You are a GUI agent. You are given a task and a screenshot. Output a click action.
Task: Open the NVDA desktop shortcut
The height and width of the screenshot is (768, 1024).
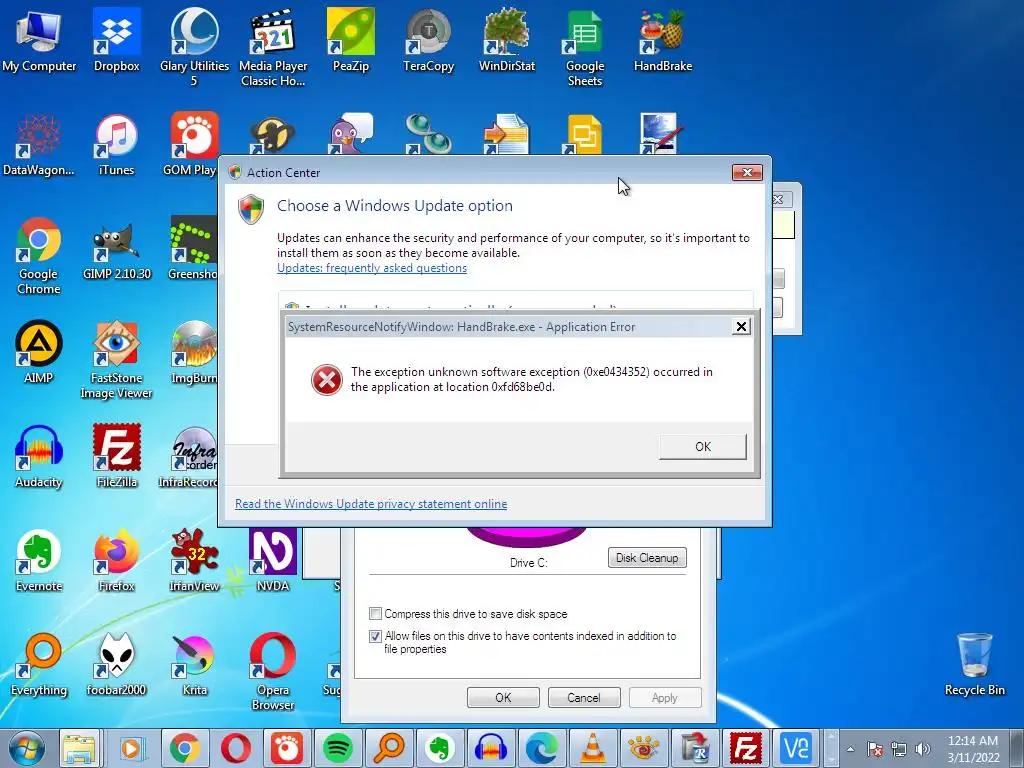click(x=272, y=561)
